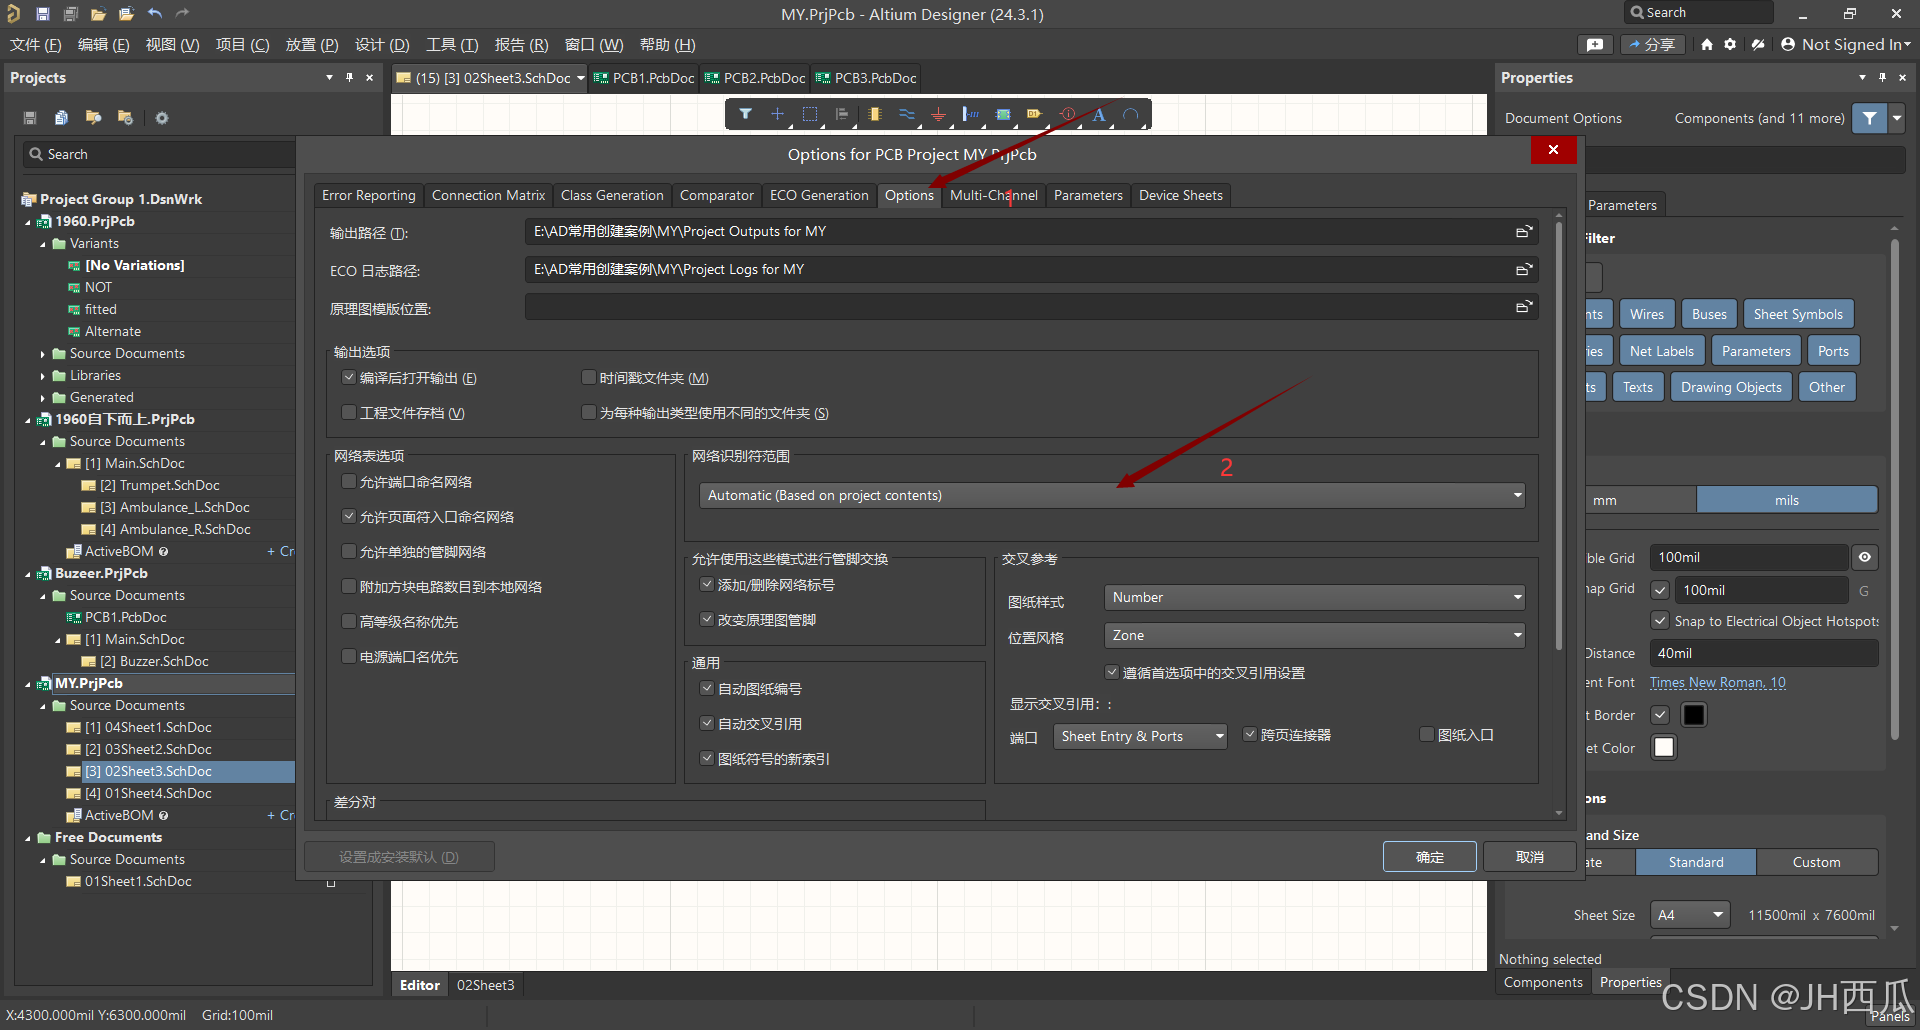The width and height of the screenshot is (1920, 1030).
Task: Click the Open Document folder icon
Action: click(98, 14)
